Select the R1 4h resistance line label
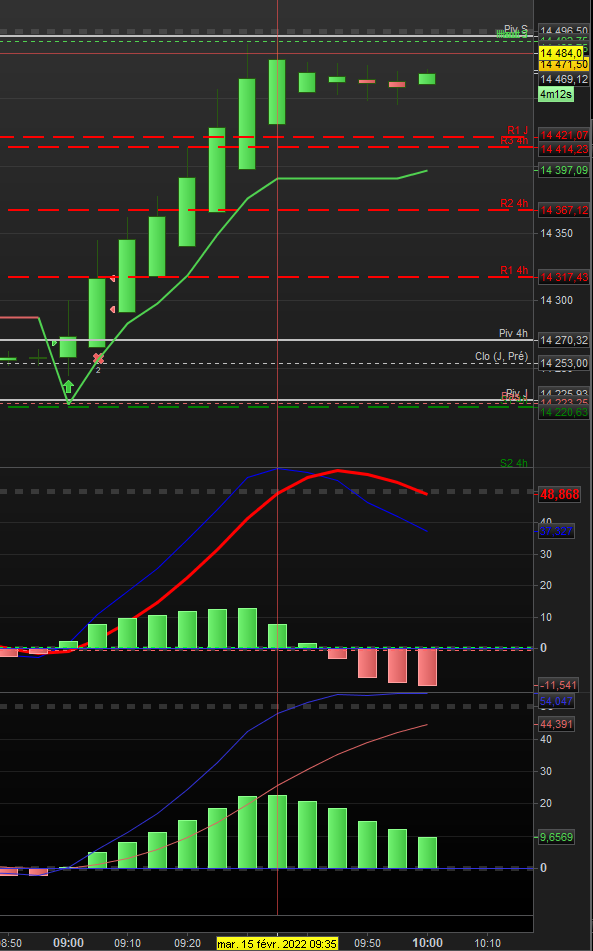593x951 pixels. coord(514,271)
